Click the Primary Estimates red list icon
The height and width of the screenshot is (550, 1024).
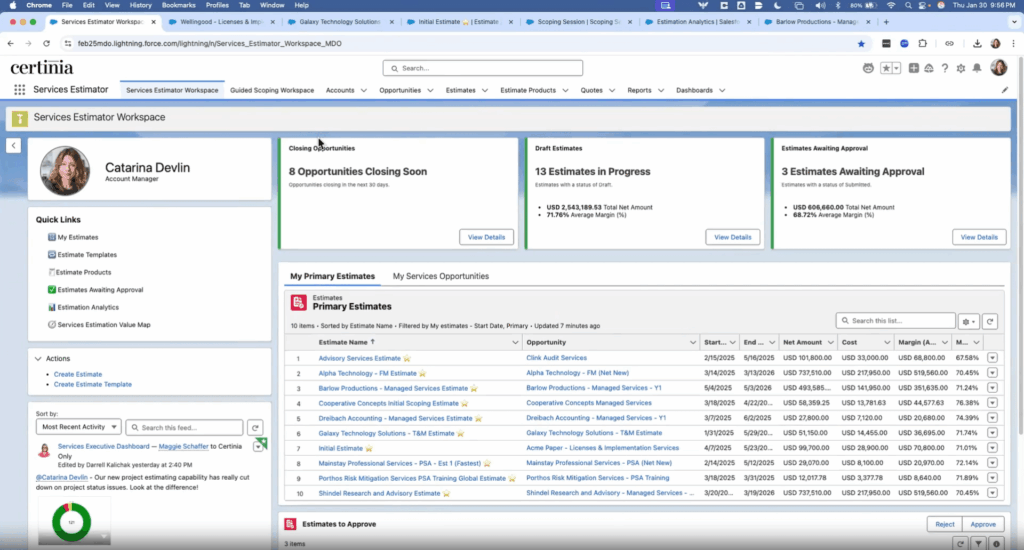[x=298, y=302]
